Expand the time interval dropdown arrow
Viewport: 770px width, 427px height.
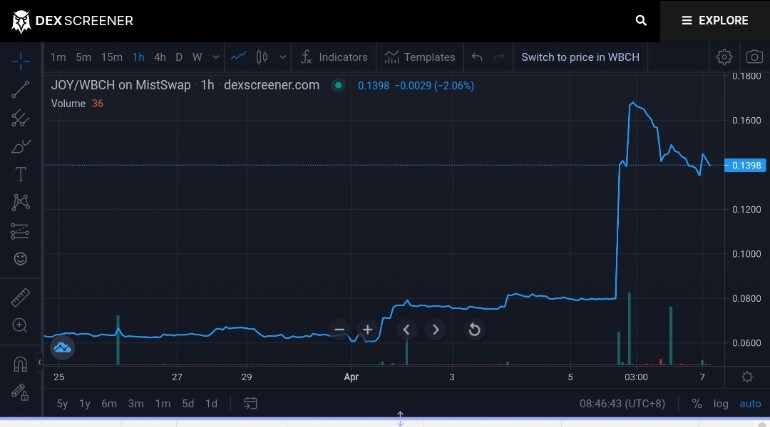click(x=216, y=57)
